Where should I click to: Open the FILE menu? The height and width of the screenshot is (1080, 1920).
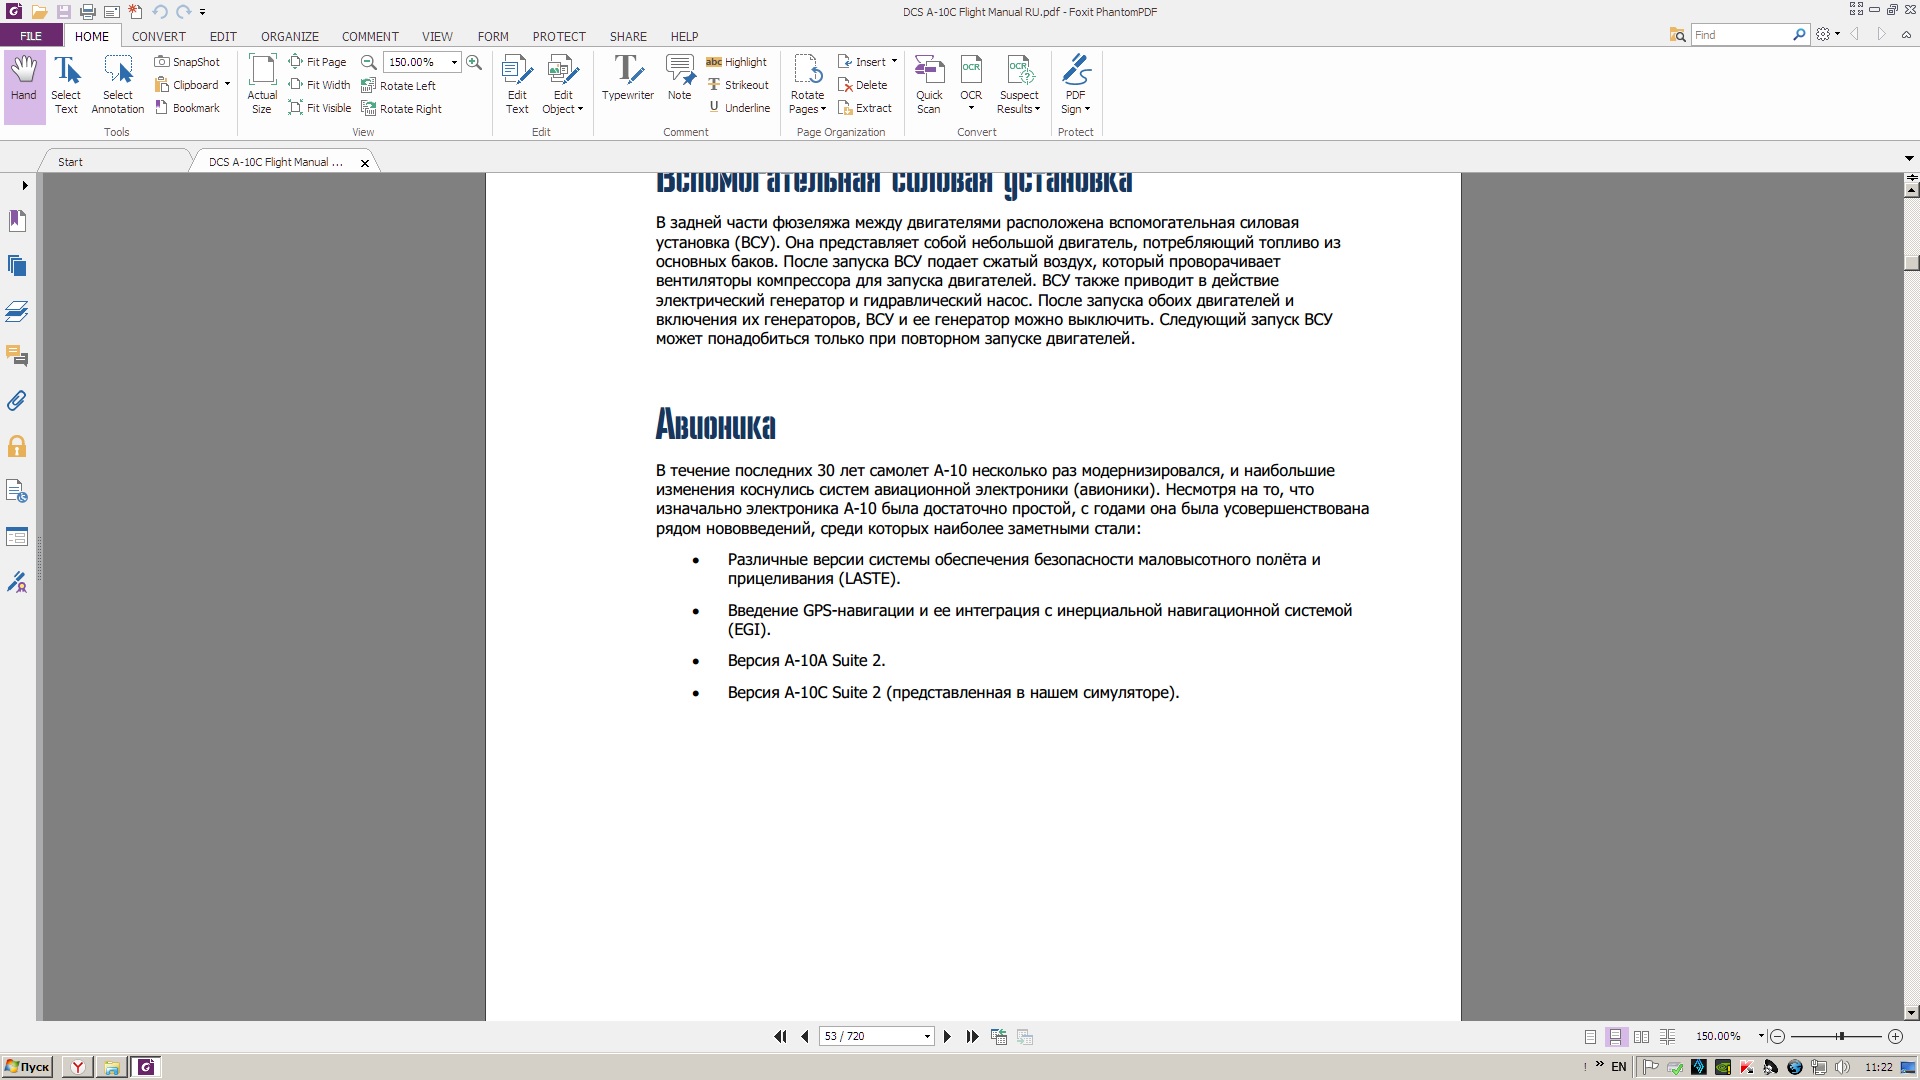(x=31, y=36)
